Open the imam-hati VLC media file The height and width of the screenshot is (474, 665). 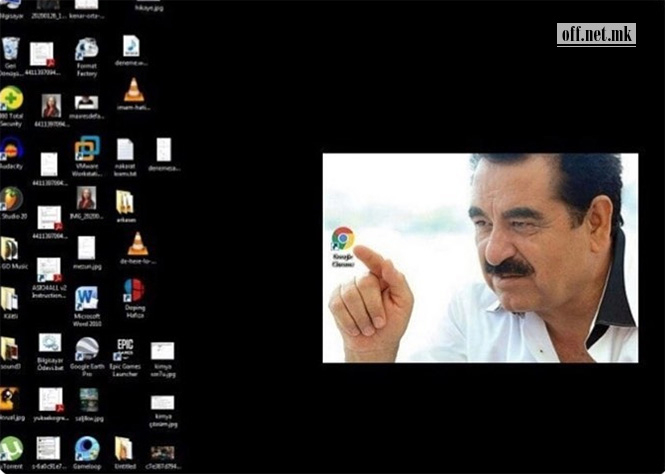coord(134,90)
